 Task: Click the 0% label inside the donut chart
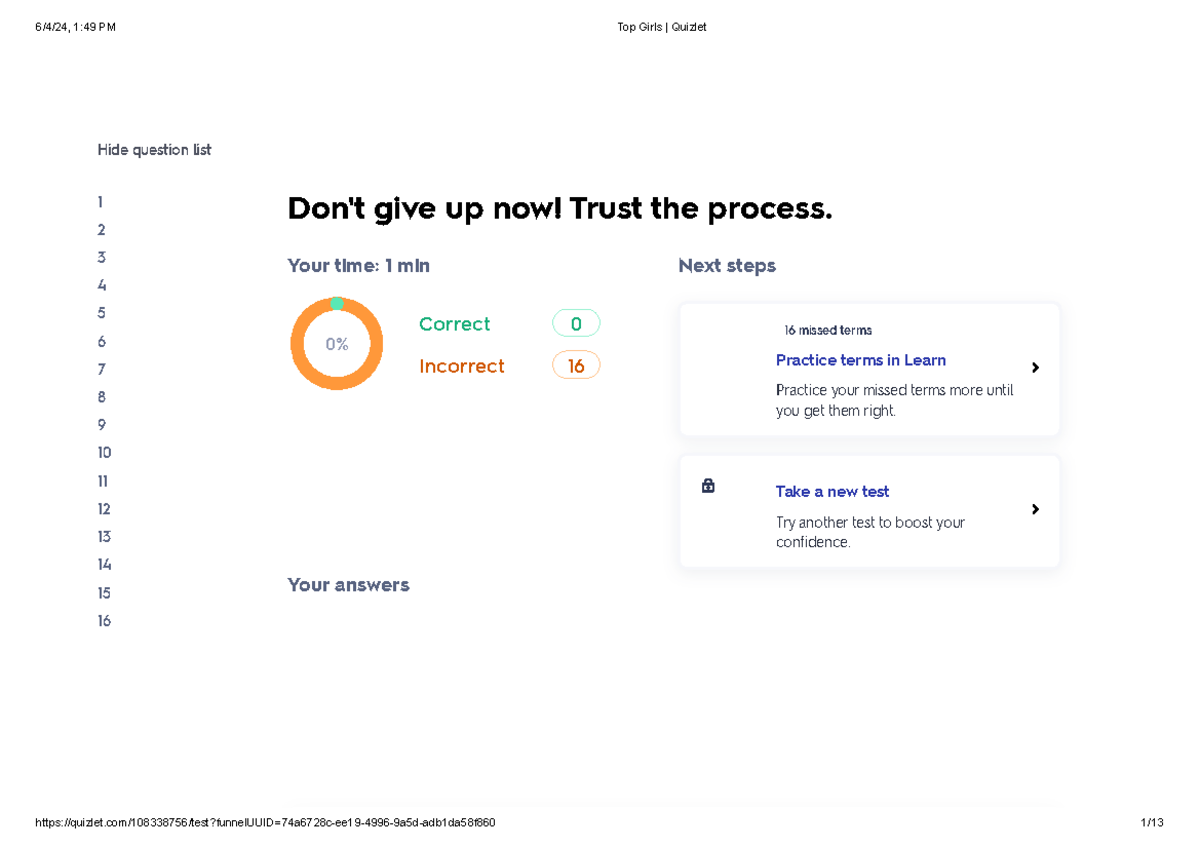pyautogui.click(x=337, y=343)
